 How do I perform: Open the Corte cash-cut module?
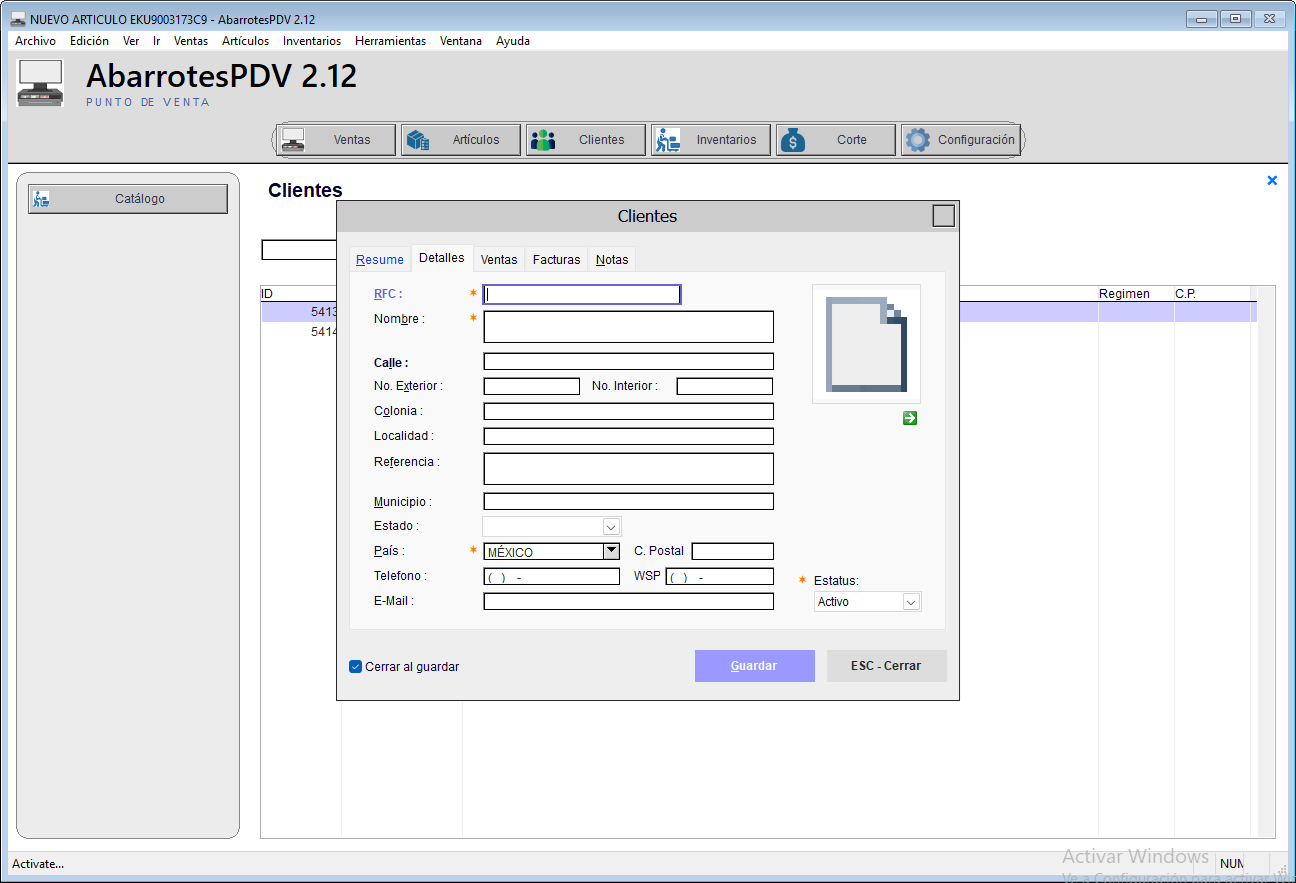point(836,140)
